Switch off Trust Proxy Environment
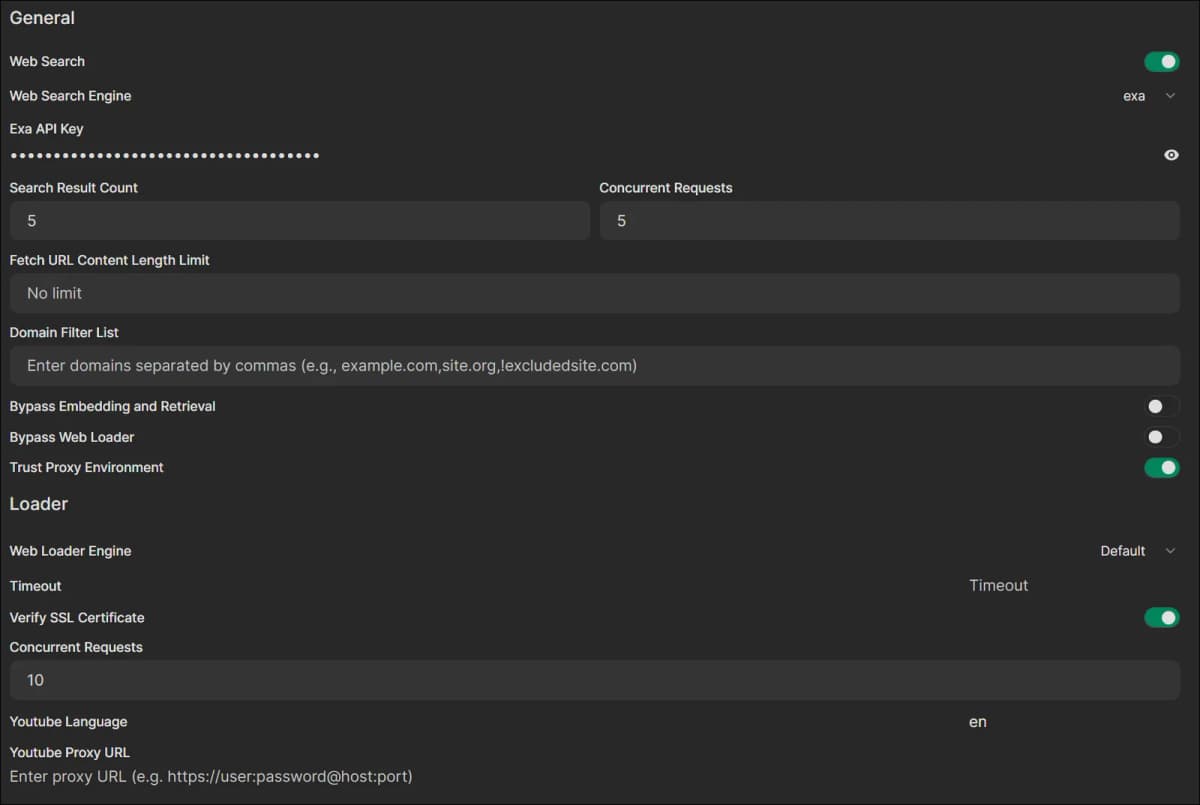Viewport: 1200px width, 805px height. pyautogui.click(x=1162, y=467)
